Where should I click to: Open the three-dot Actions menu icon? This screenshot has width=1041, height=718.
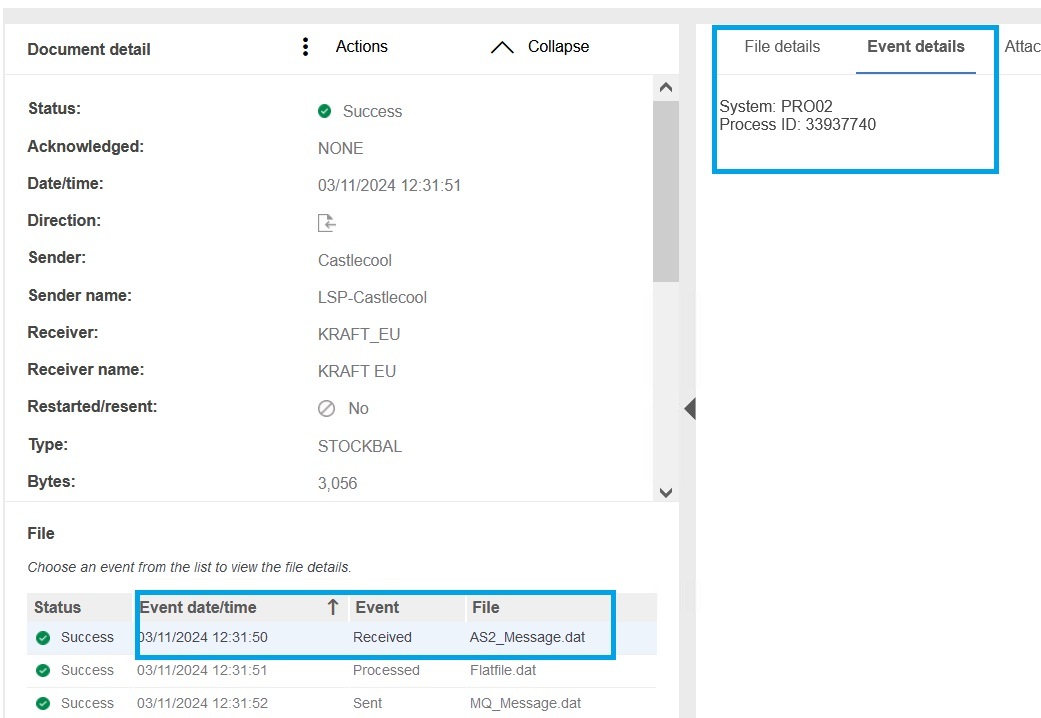click(x=305, y=47)
